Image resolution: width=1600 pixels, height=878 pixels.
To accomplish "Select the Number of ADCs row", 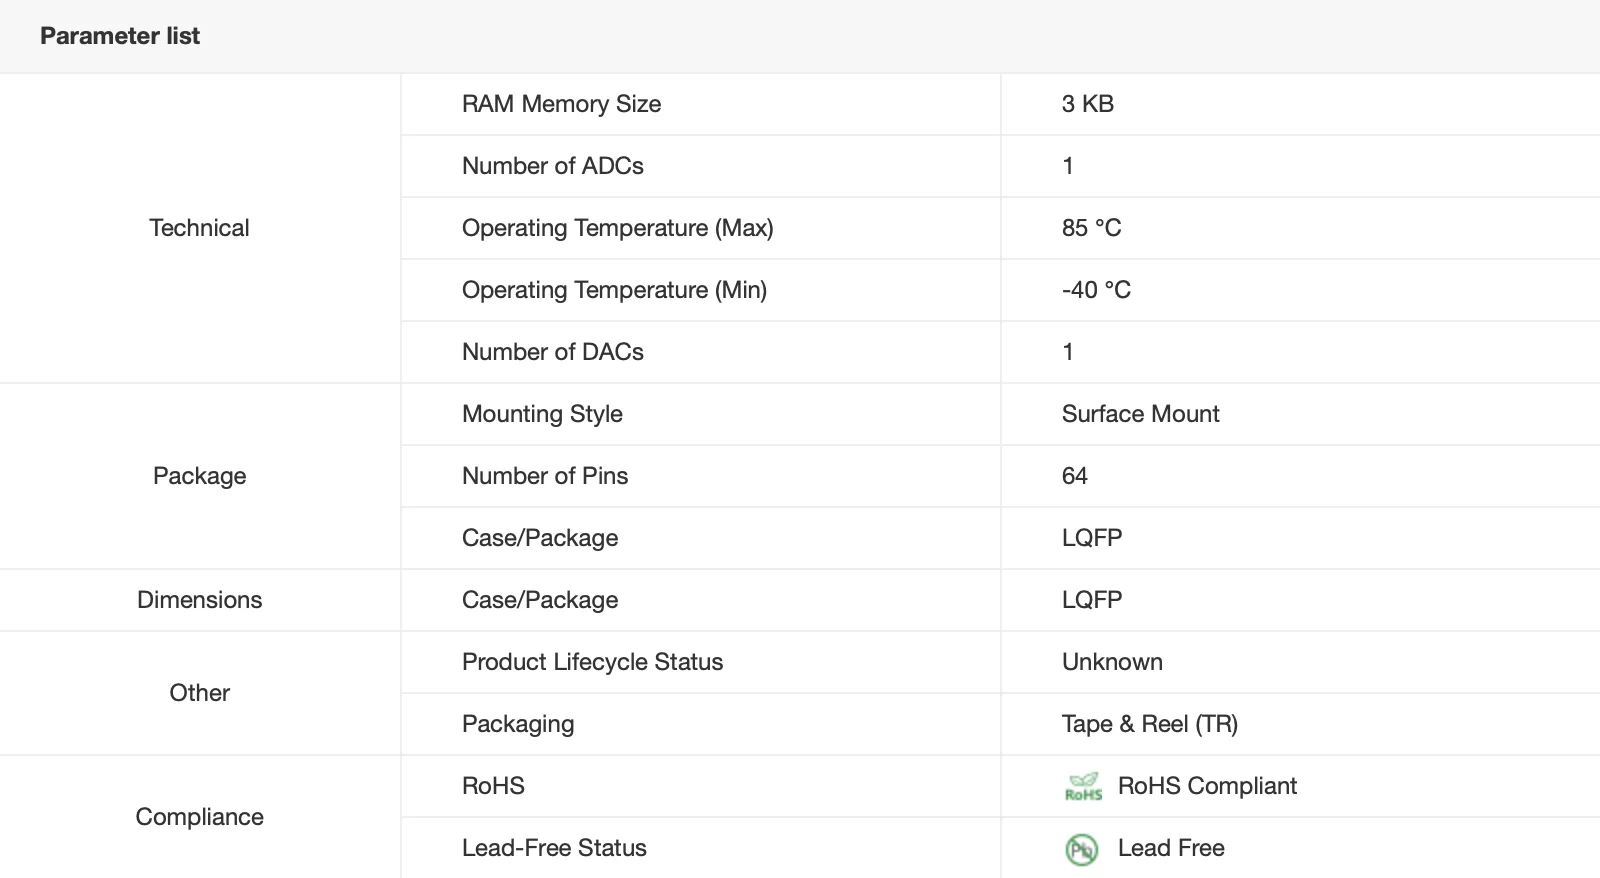I will [x=553, y=166].
